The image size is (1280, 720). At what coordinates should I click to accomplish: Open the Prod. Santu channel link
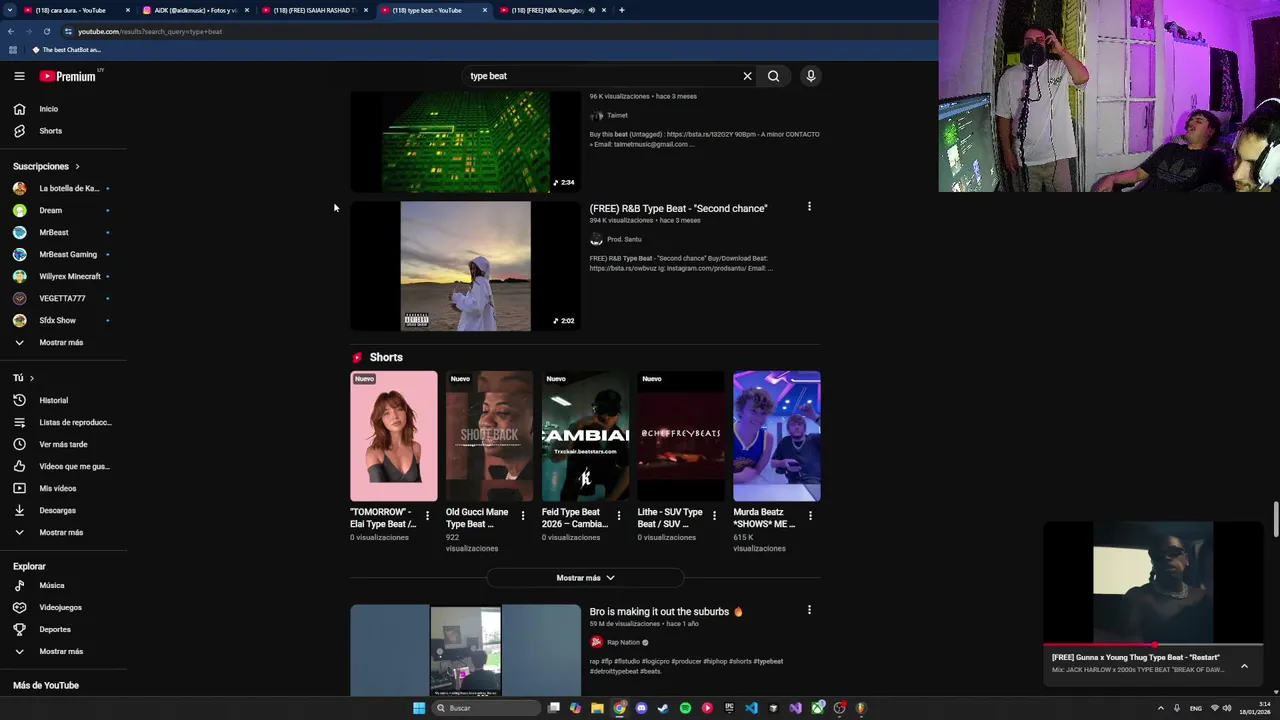coord(623,239)
